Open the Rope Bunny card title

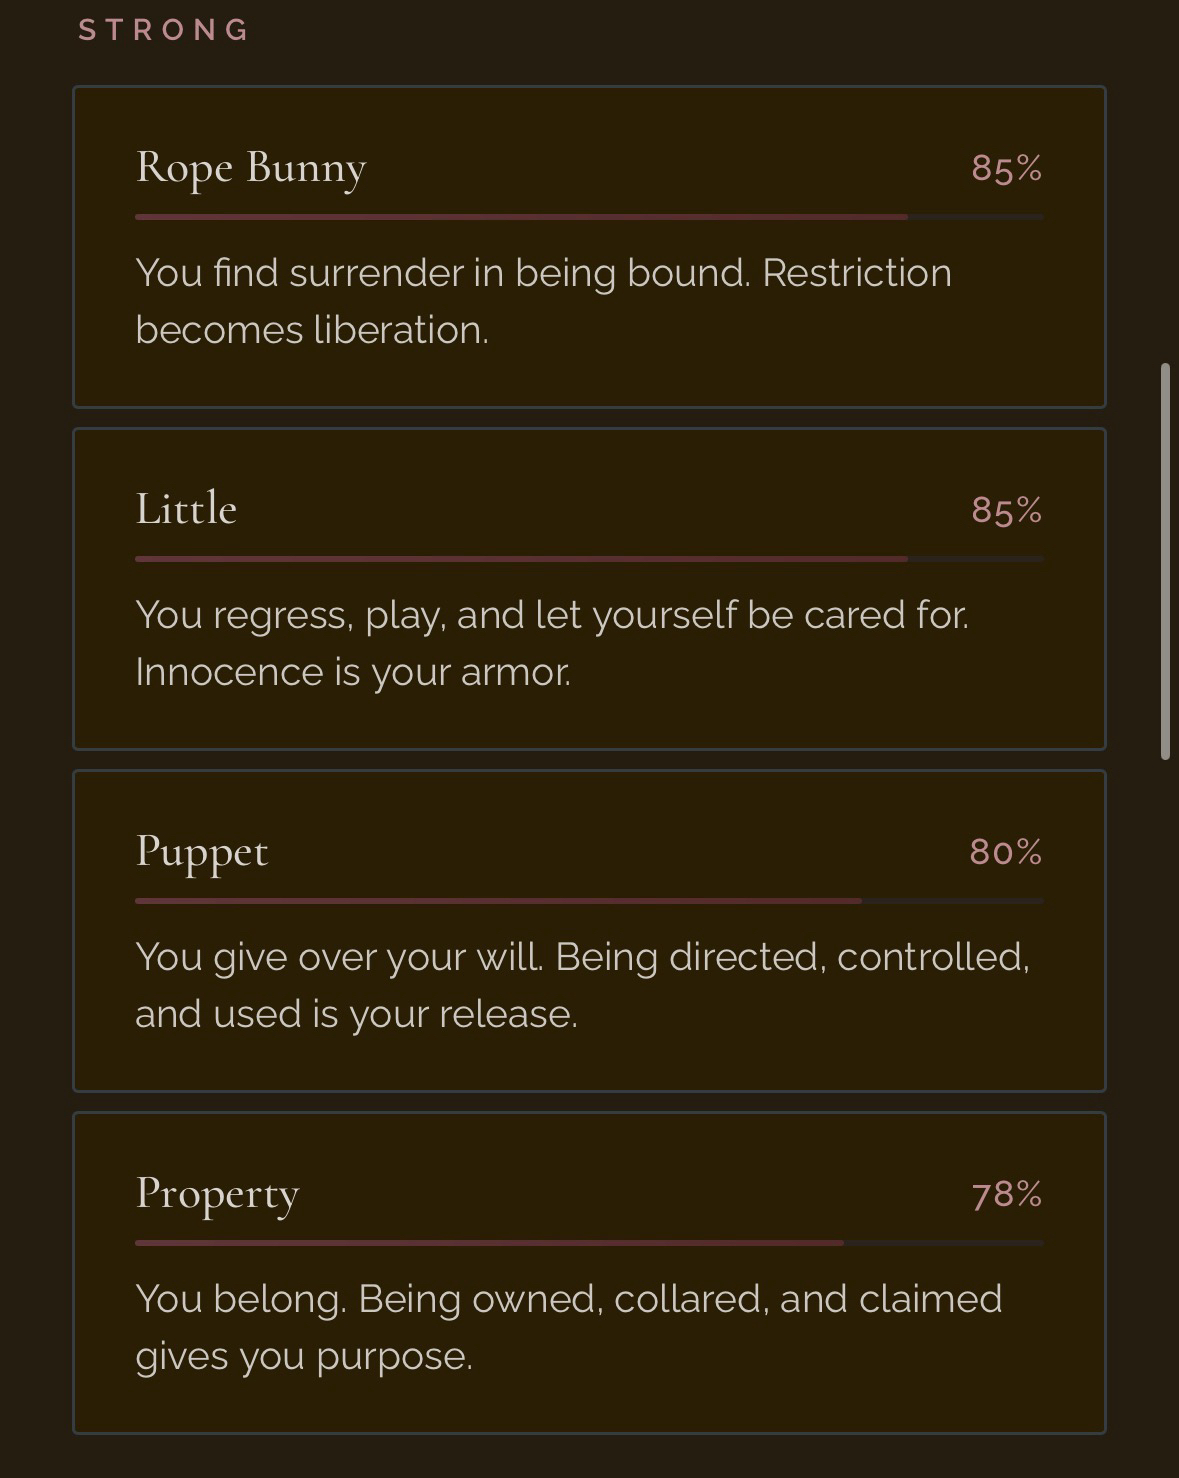[x=251, y=167]
